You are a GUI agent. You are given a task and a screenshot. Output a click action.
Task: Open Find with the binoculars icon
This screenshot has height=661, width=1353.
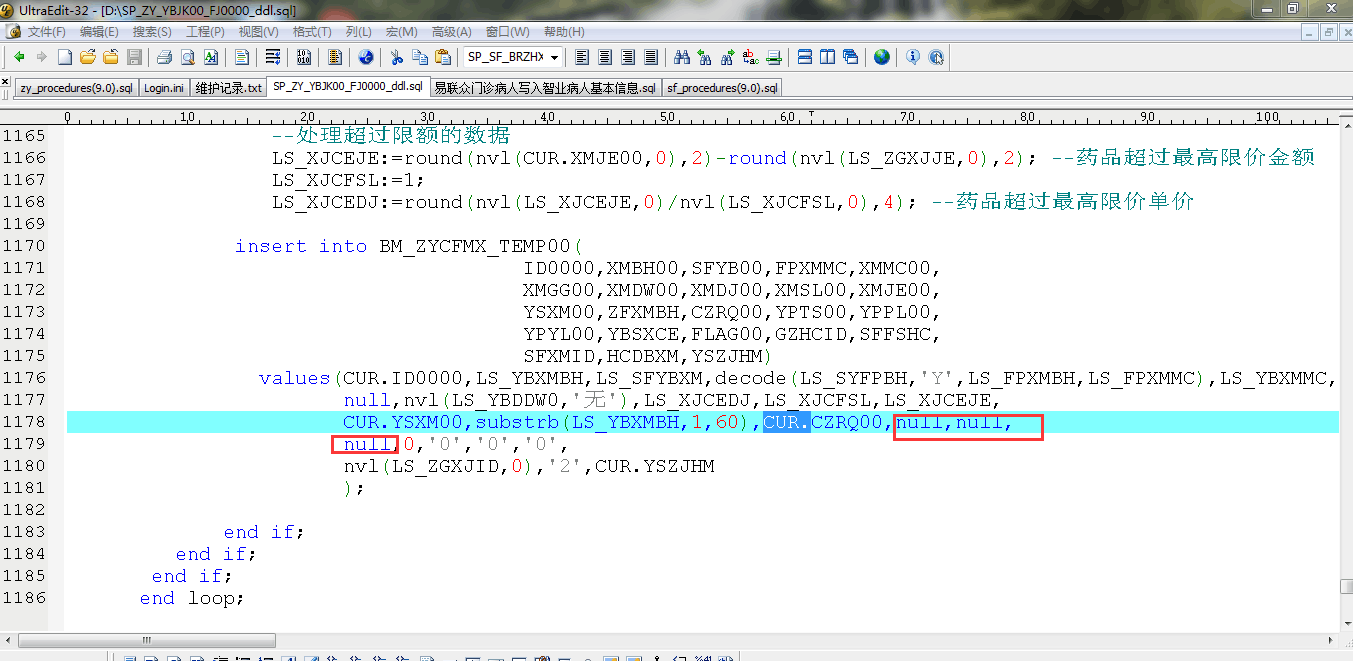tap(682, 57)
